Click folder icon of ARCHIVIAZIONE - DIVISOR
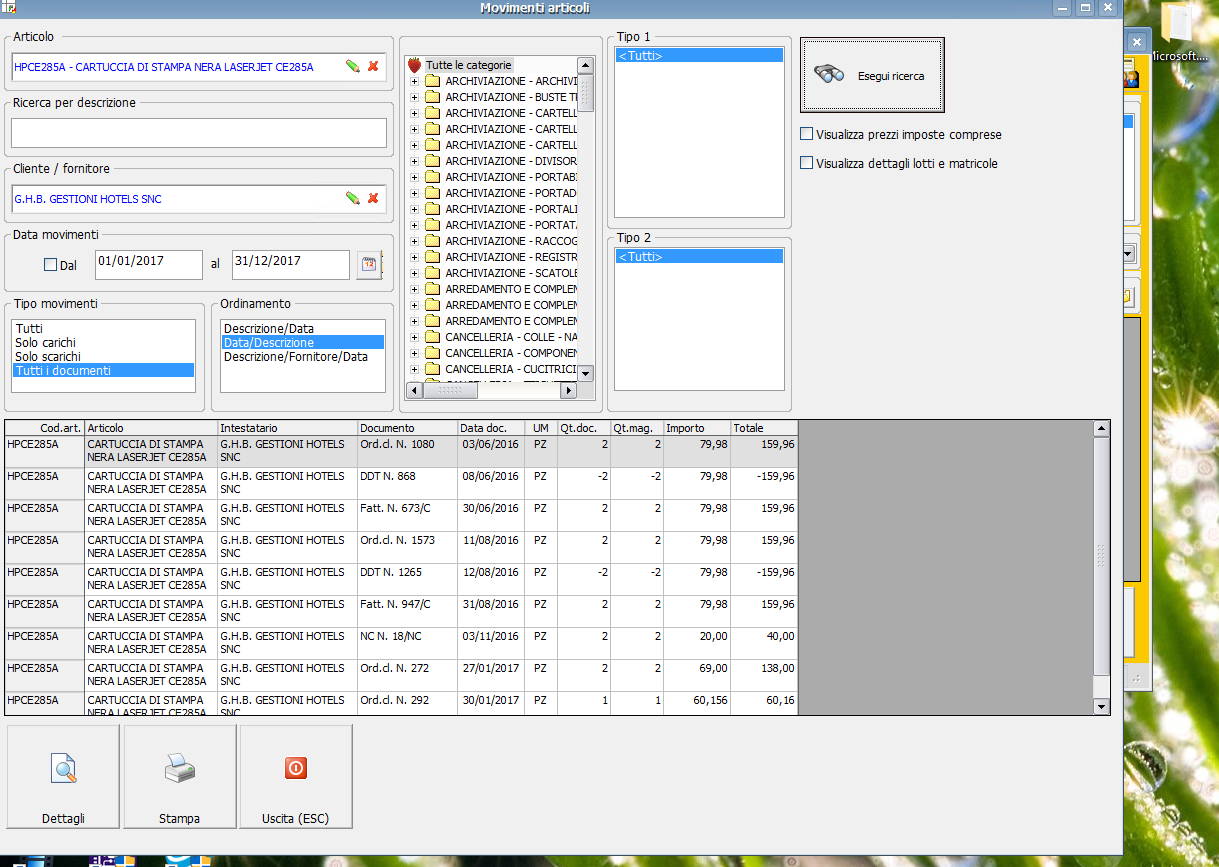The height and width of the screenshot is (867, 1219). tap(432, 161)
